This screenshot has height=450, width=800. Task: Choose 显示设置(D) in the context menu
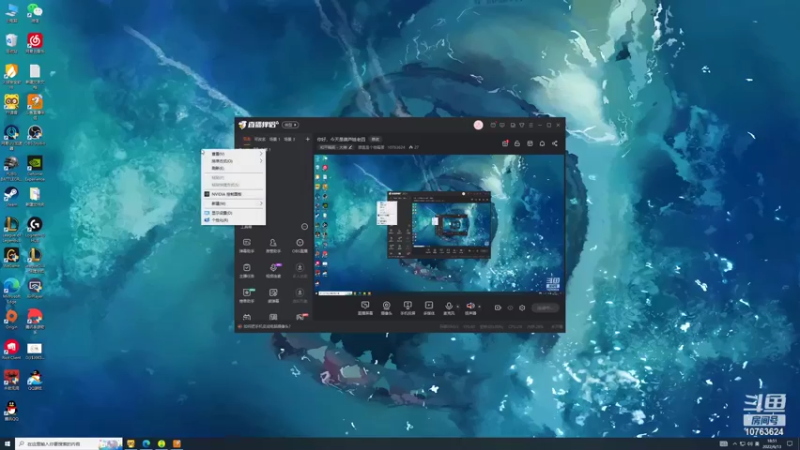(234, 213)
